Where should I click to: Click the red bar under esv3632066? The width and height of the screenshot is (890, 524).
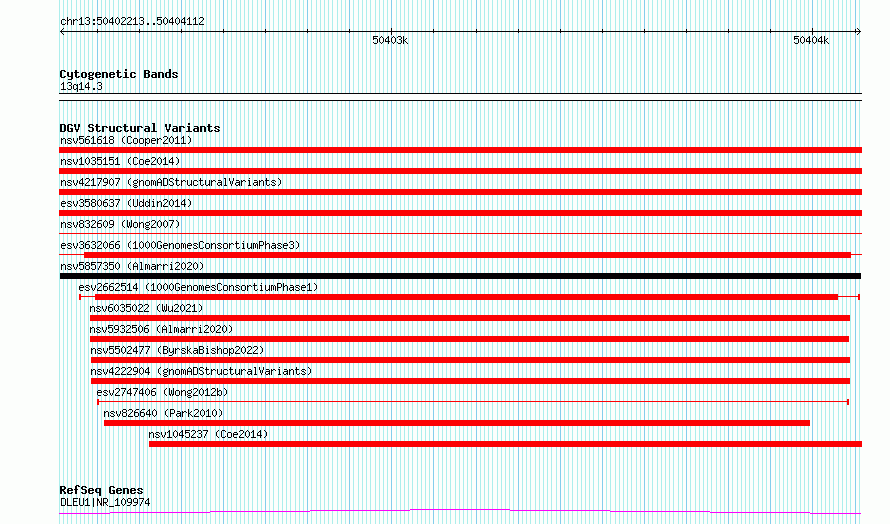467,255
